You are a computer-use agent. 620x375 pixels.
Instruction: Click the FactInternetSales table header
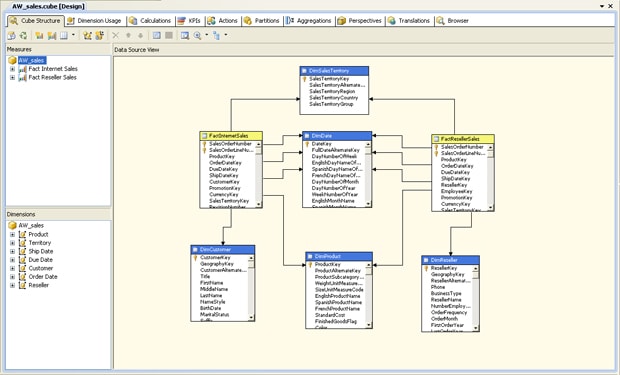pyautogui.click(x=231, y=136)
